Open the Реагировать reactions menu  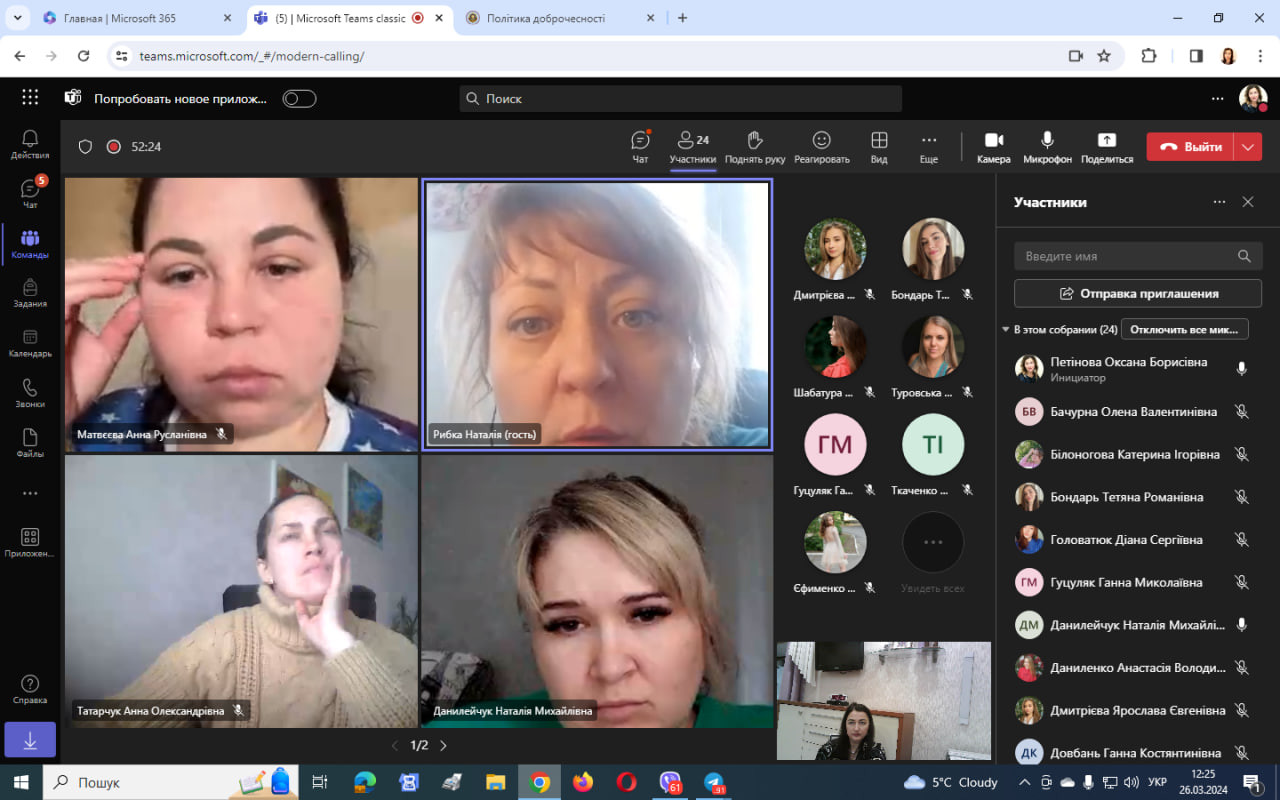click(x=822, y=147)
